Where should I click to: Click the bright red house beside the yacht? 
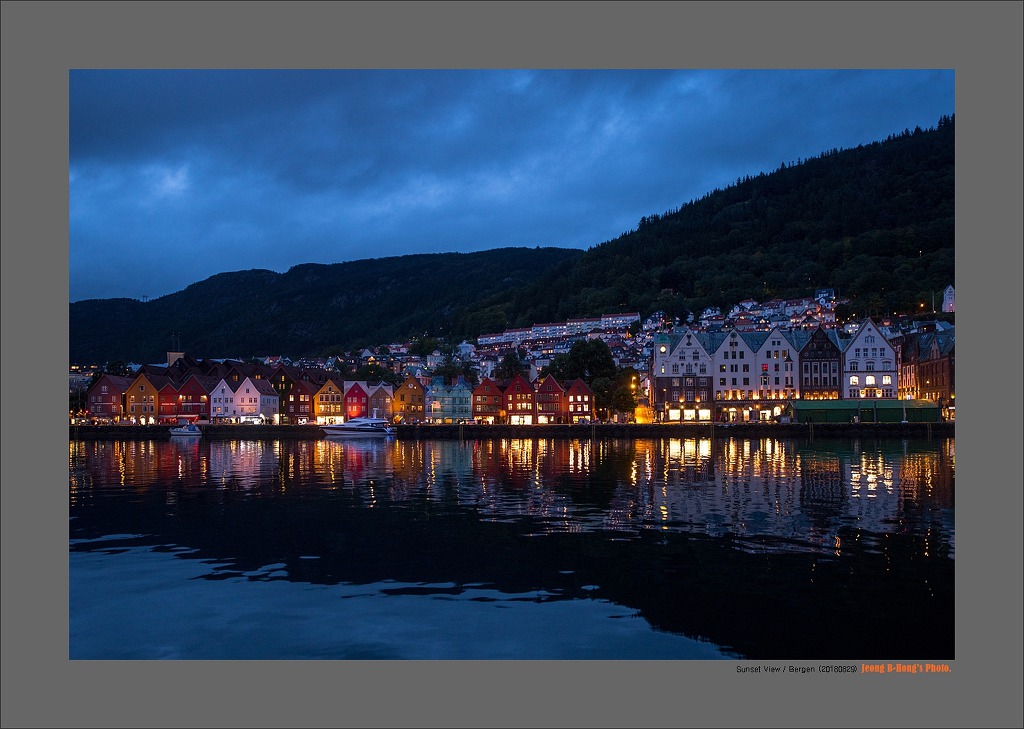point(356,400)
